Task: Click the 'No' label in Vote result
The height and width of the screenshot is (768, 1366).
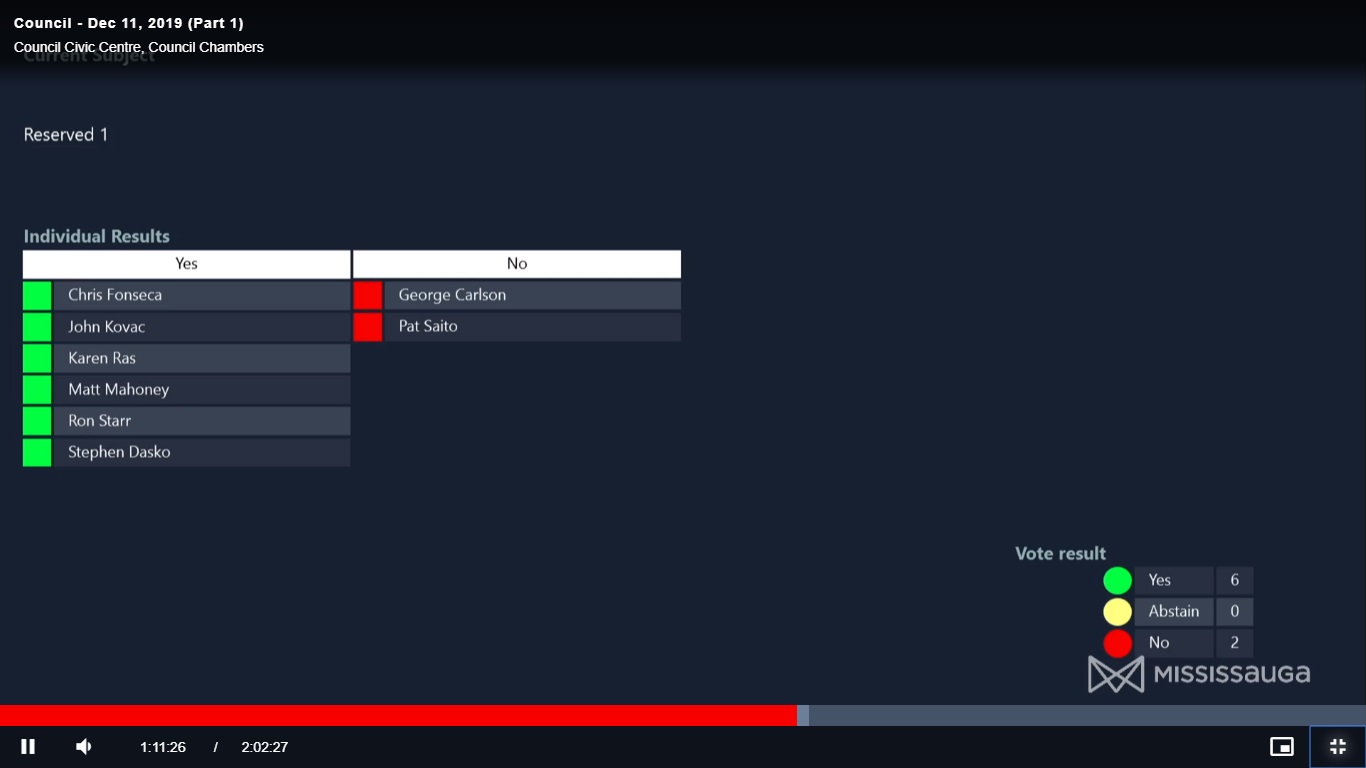Action: 1159,643
